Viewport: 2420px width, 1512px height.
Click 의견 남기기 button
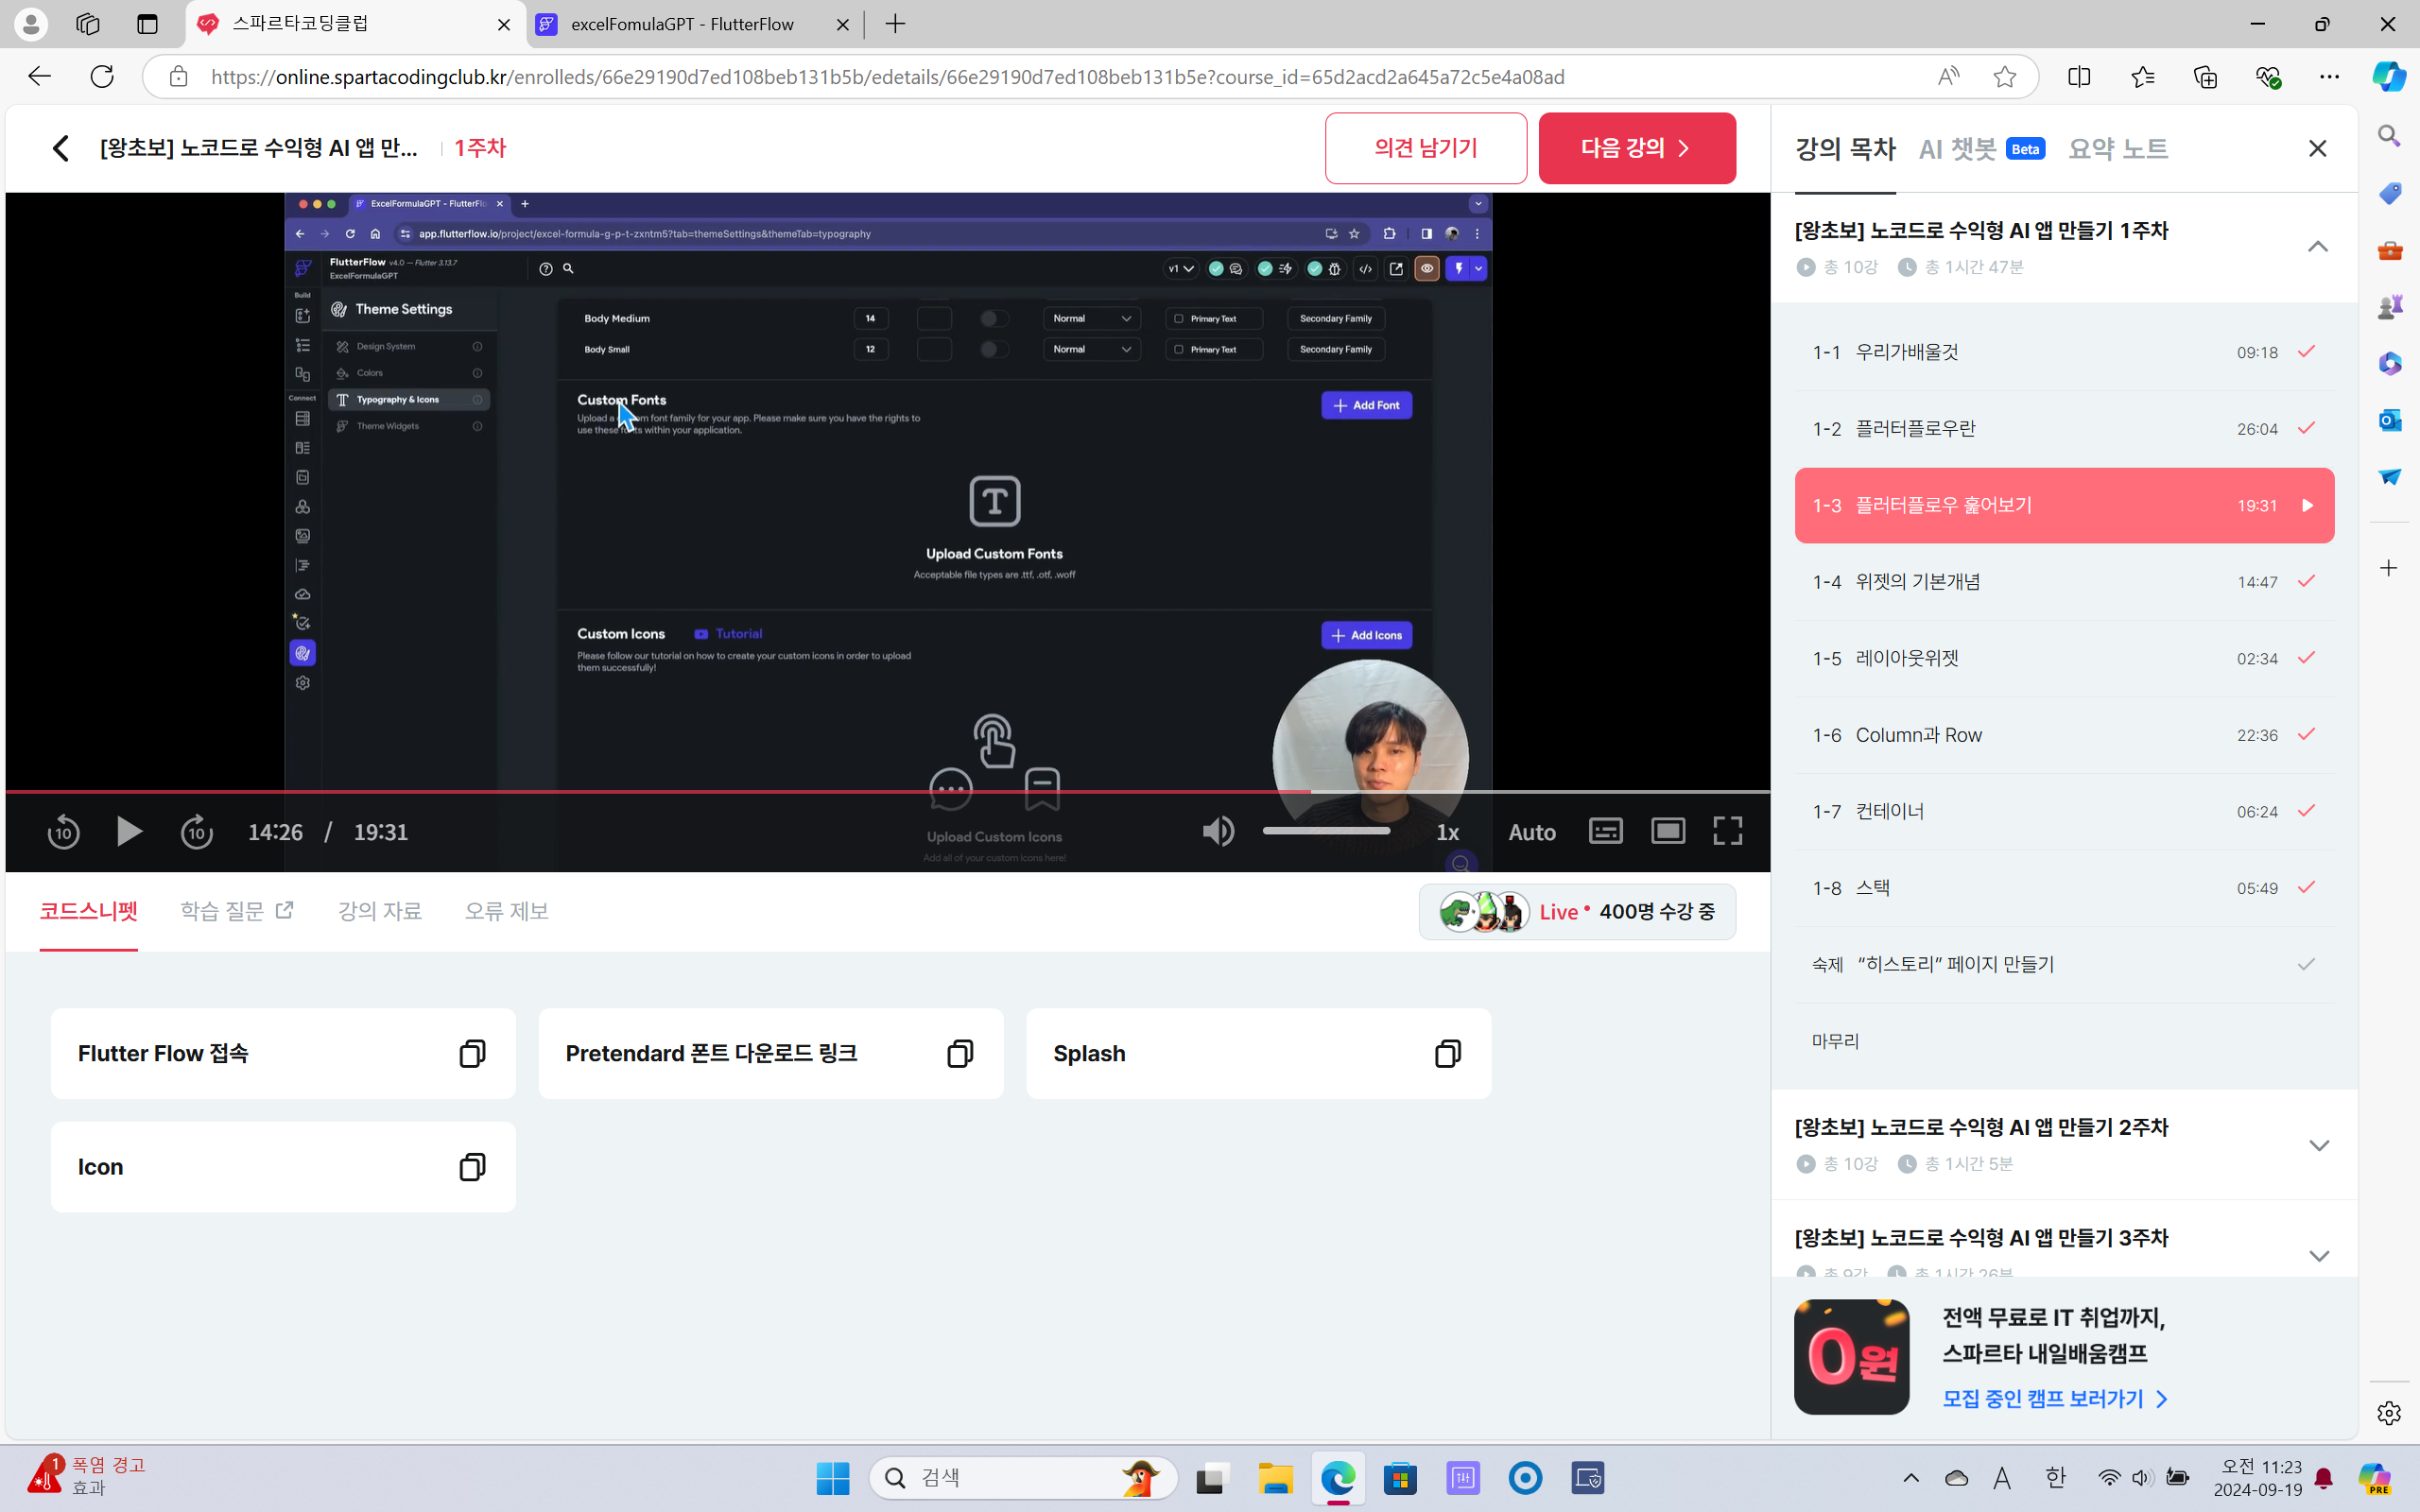coord(1425,148)
